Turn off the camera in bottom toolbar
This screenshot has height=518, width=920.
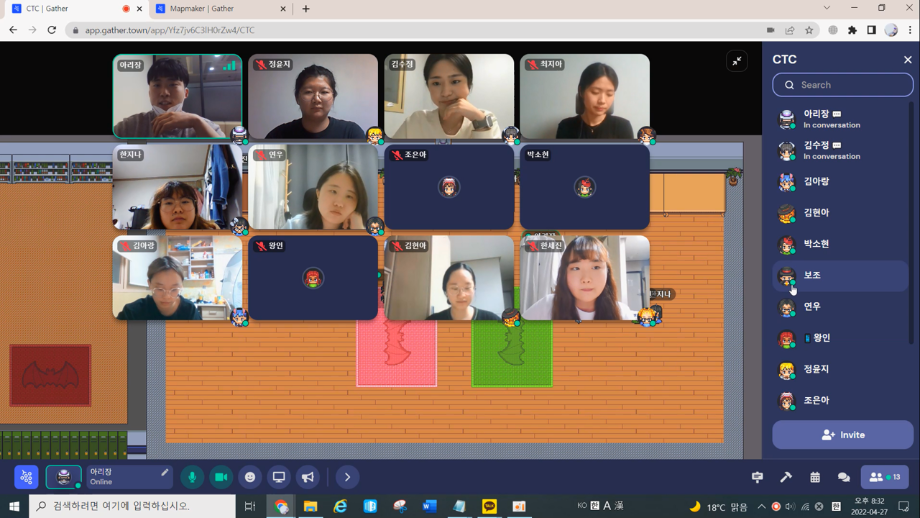point(221,477)
